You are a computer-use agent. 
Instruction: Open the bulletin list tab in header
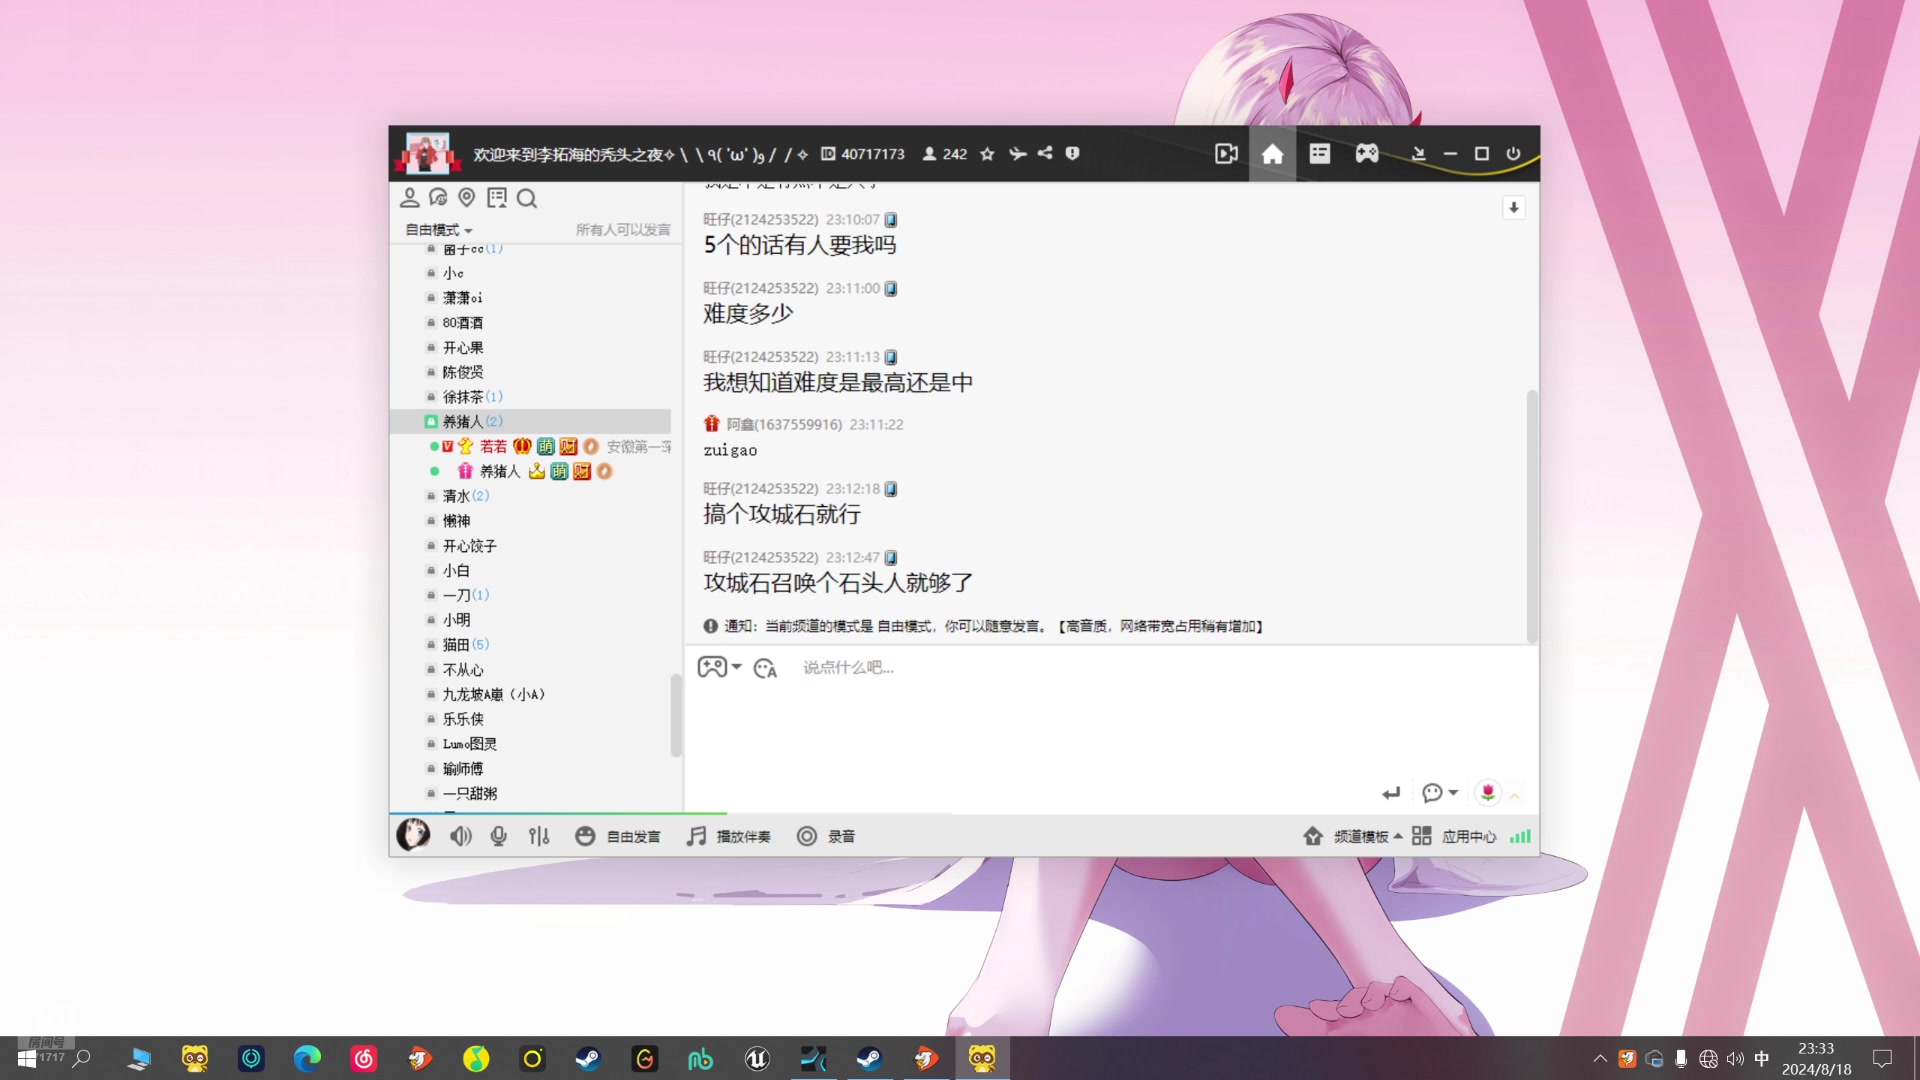pyautogui.click(x=1320, y=154)
